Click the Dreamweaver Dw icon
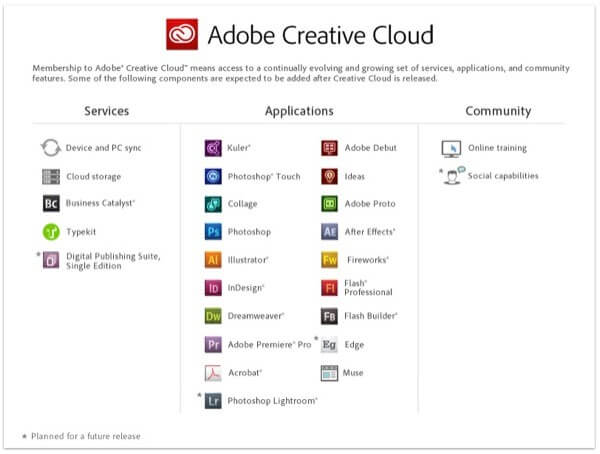The height and width of the screenshot is (454, 600). point(213,316)
